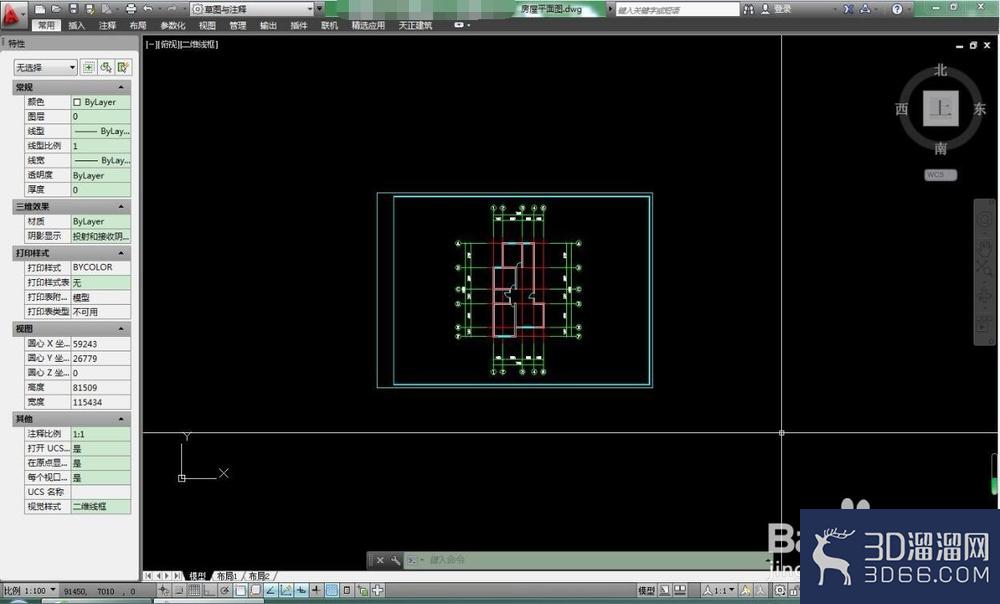The width and height of the screenshot is (1000, 604).
Task: Click the 南 south label on ViewCube compass
Action: (941, 149)
